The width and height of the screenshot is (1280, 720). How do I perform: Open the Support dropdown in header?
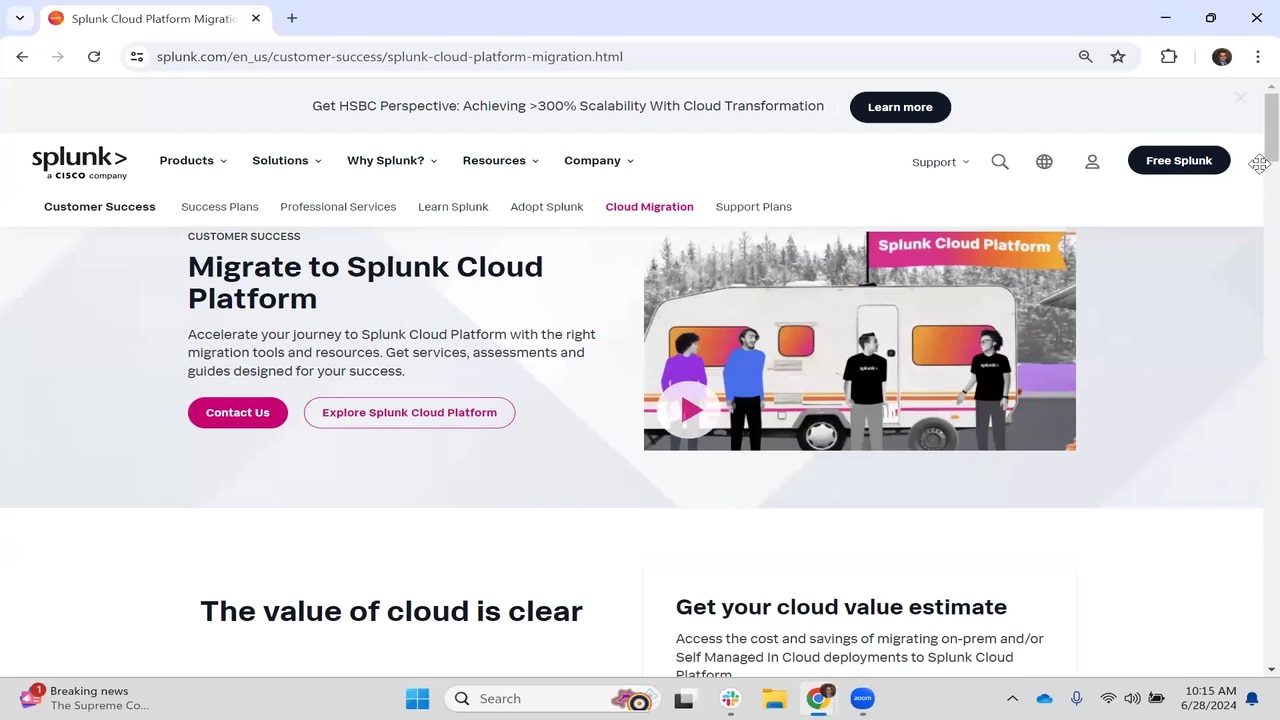pyautogui.click(x=940, y=162)
